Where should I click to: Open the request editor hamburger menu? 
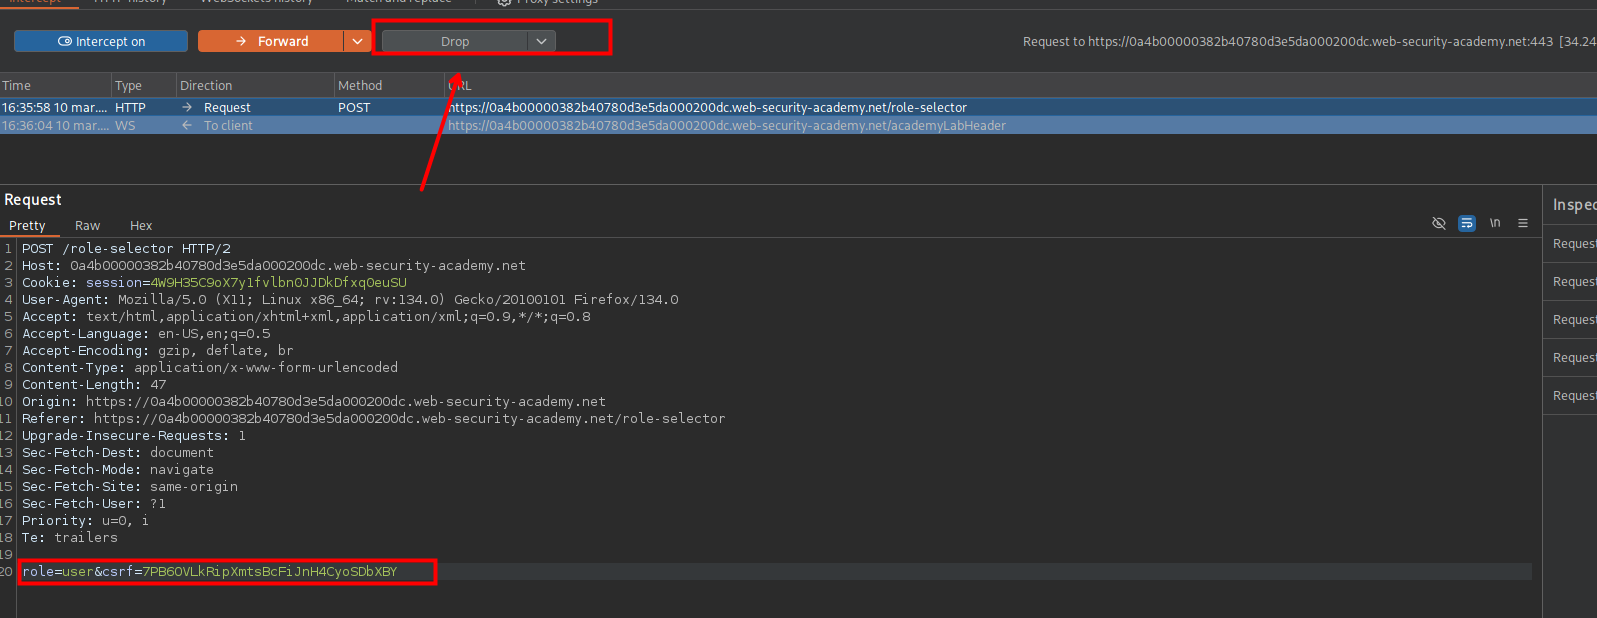coord(1523,223)
